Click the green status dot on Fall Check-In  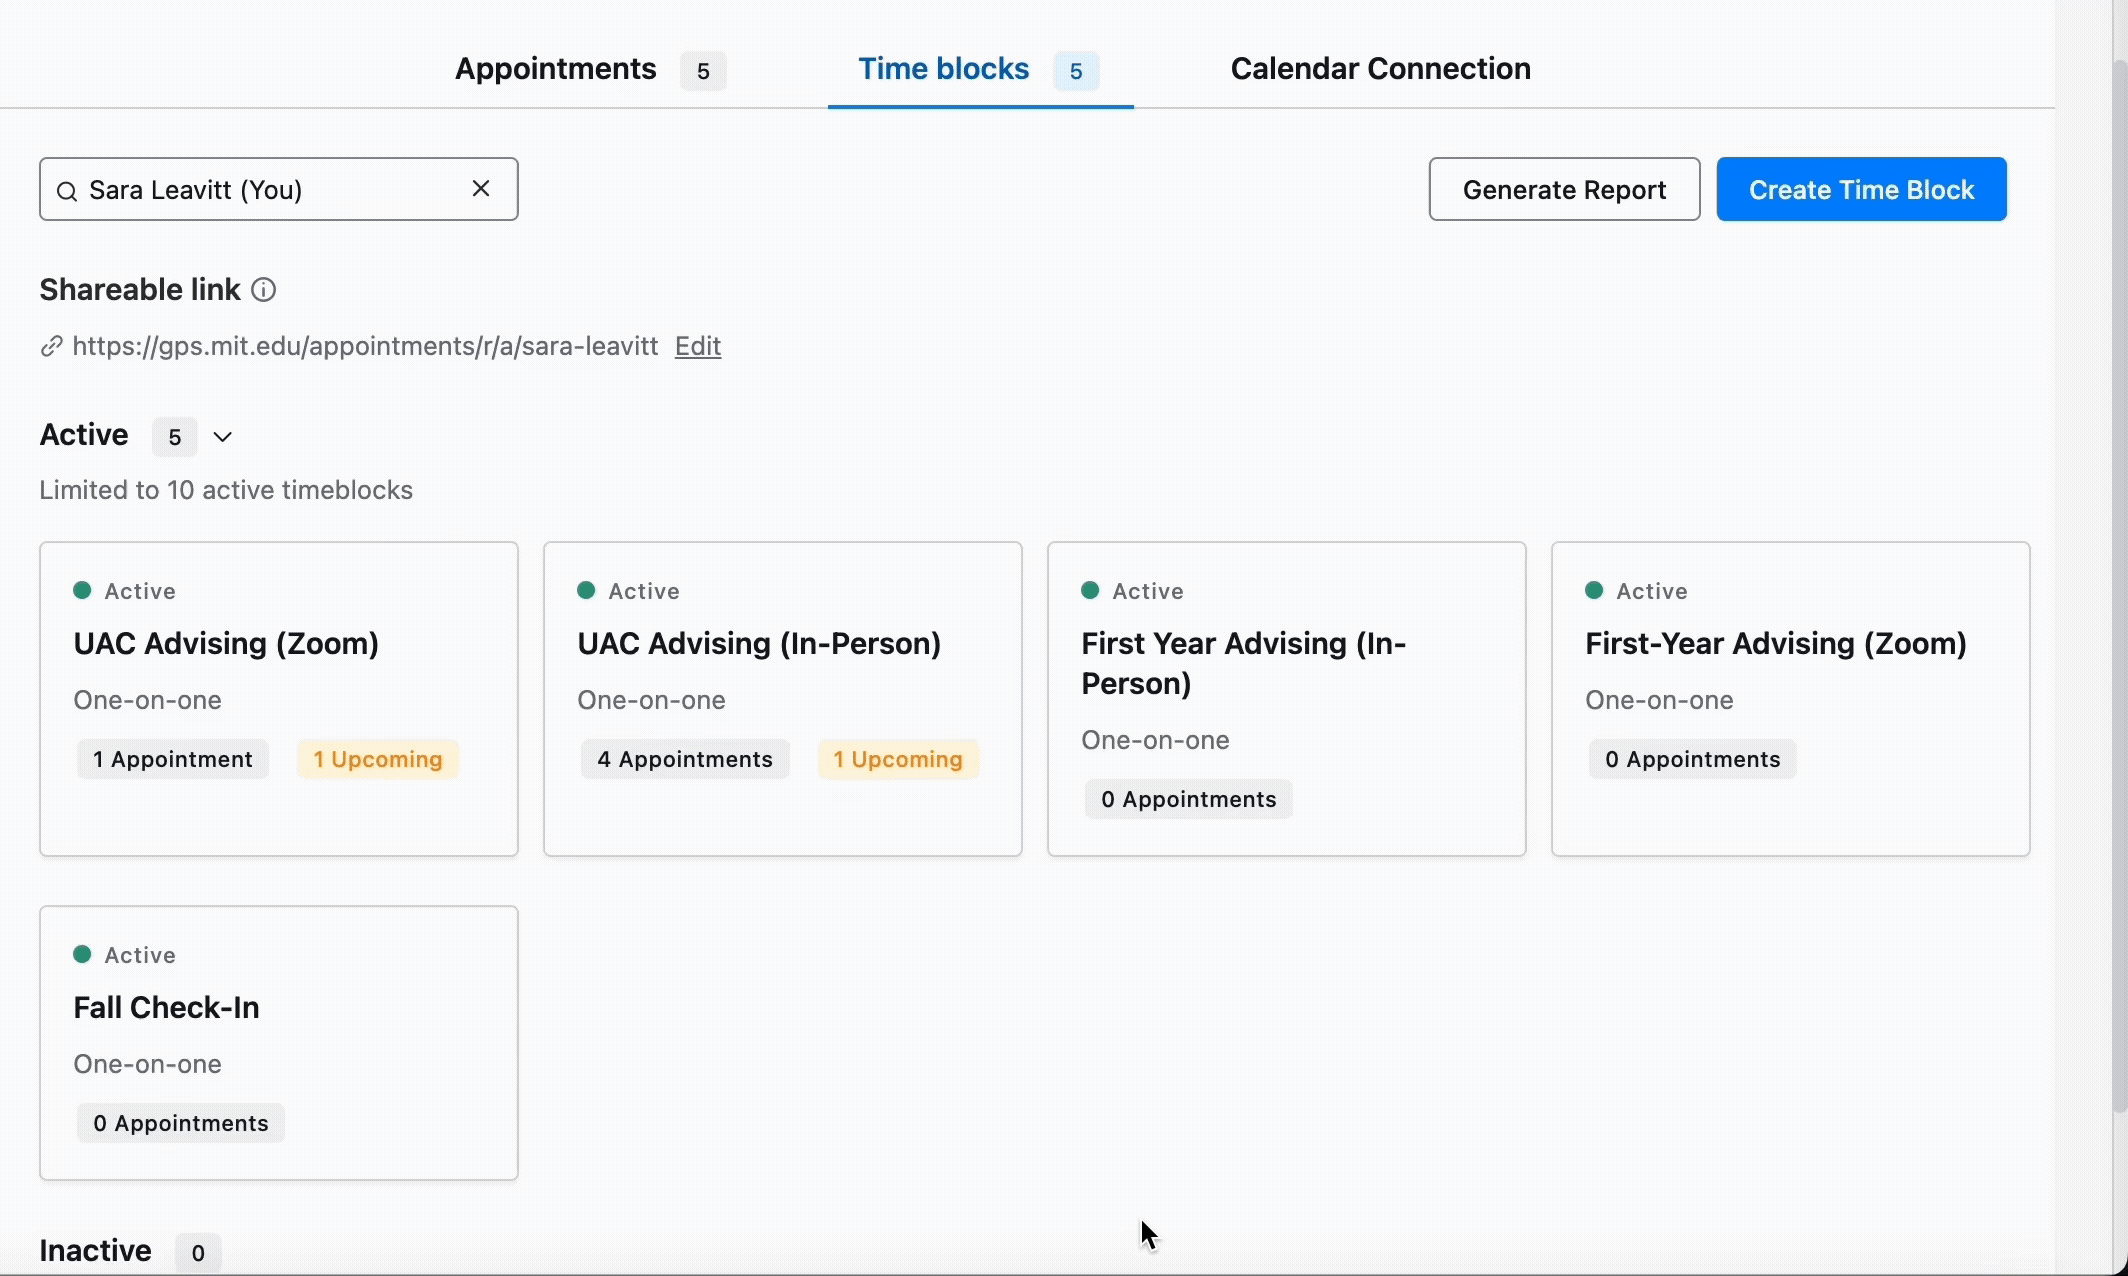(83, 954)
